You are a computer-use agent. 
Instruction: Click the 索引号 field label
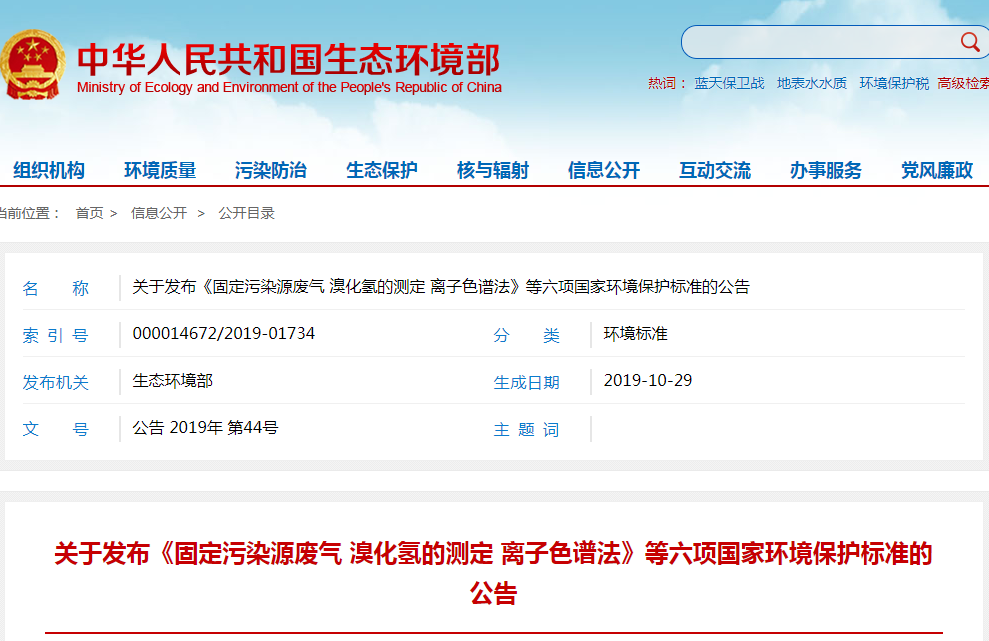56,336
